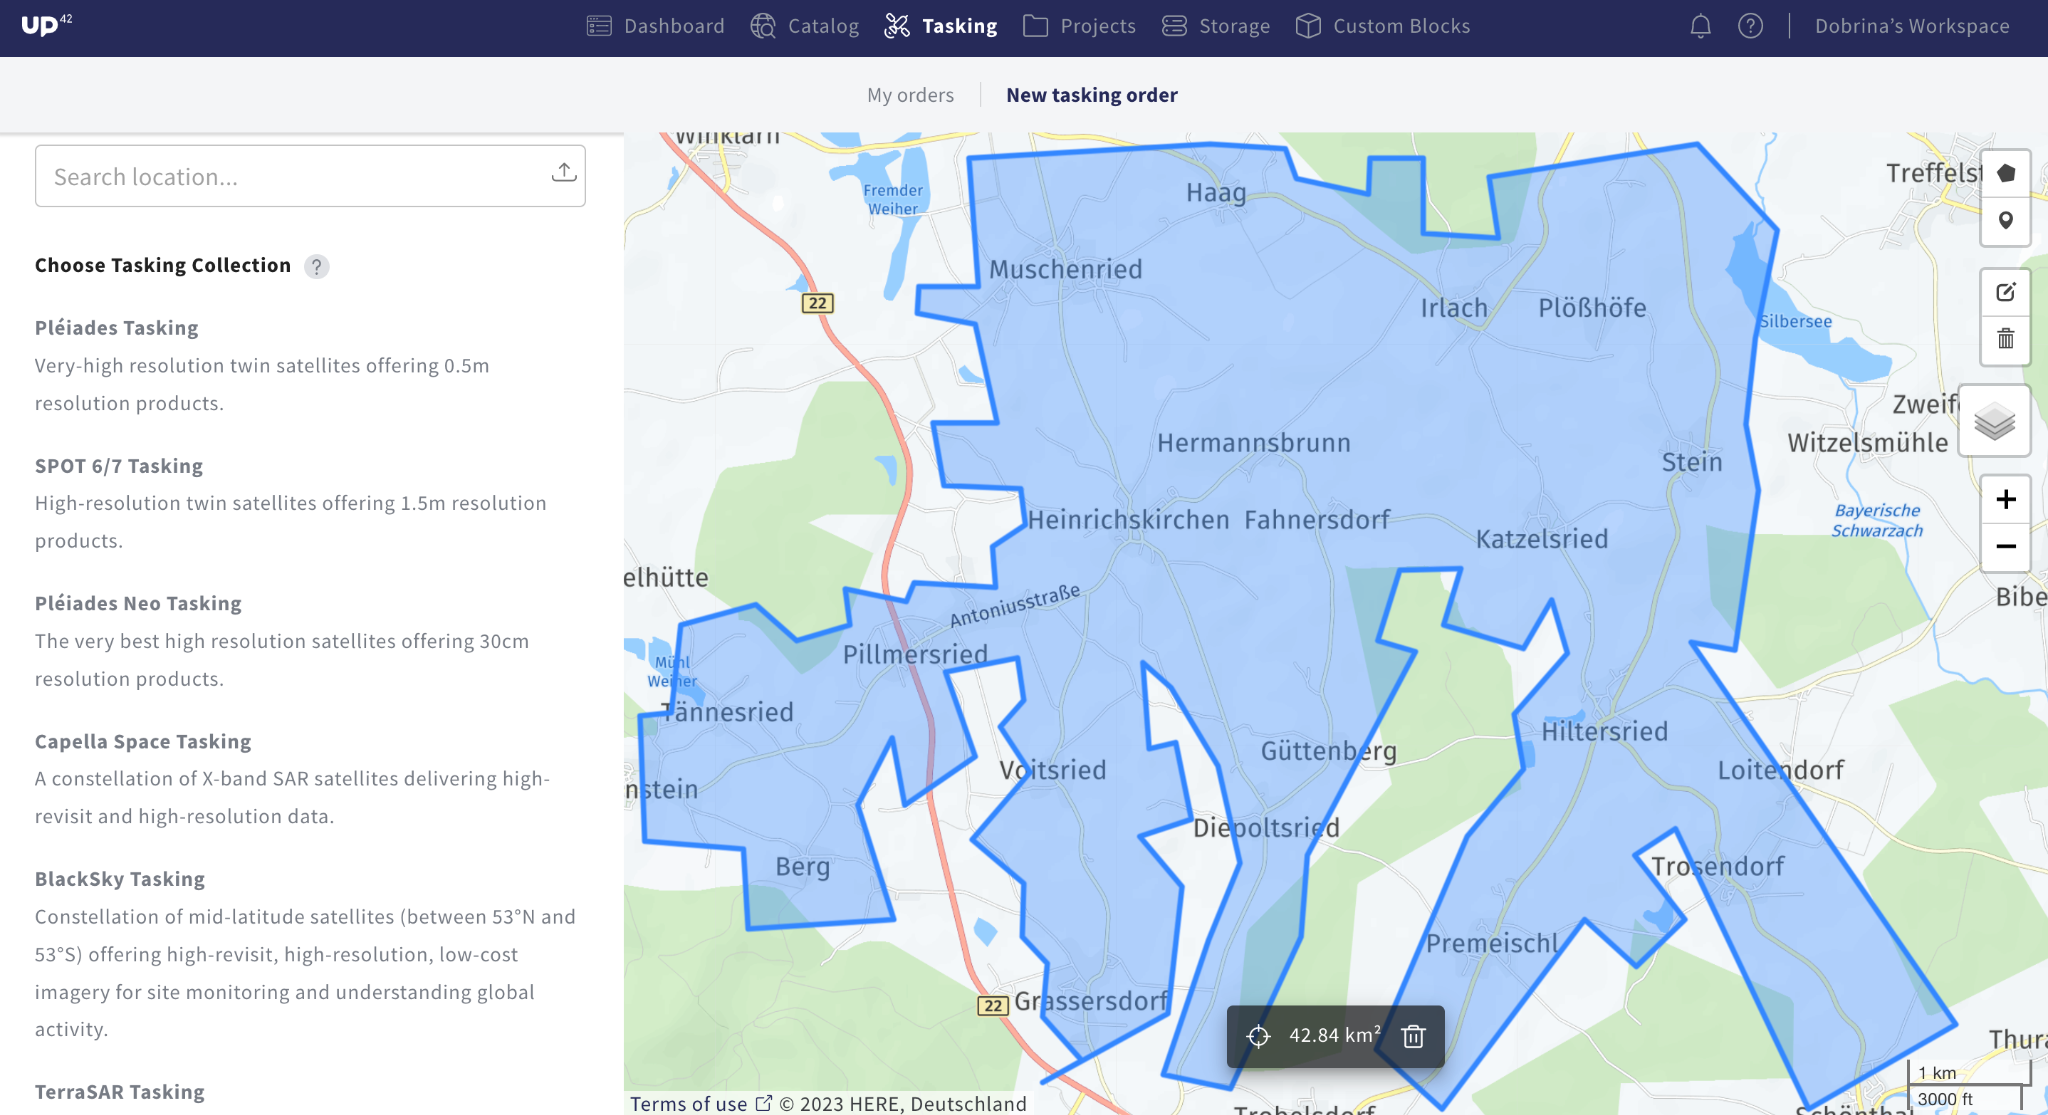Delete AOI via trash in 42.84 km² badge

coord(1413,1036)
